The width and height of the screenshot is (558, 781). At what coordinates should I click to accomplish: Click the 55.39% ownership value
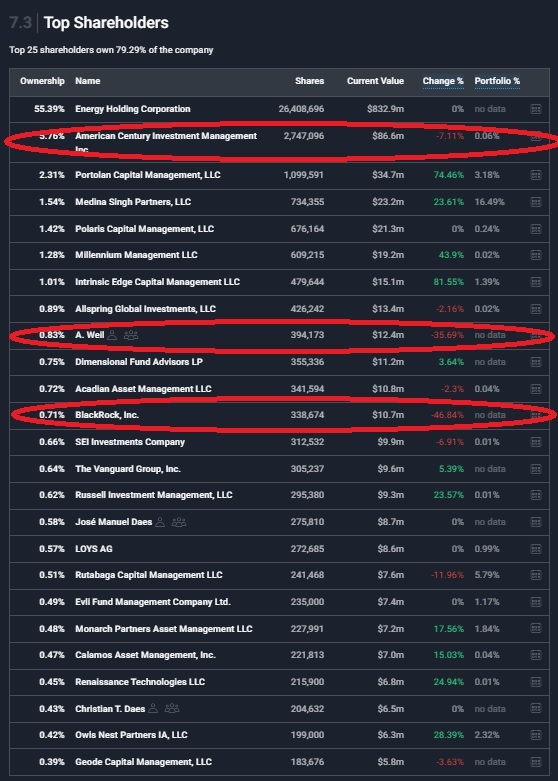(49, 109)
